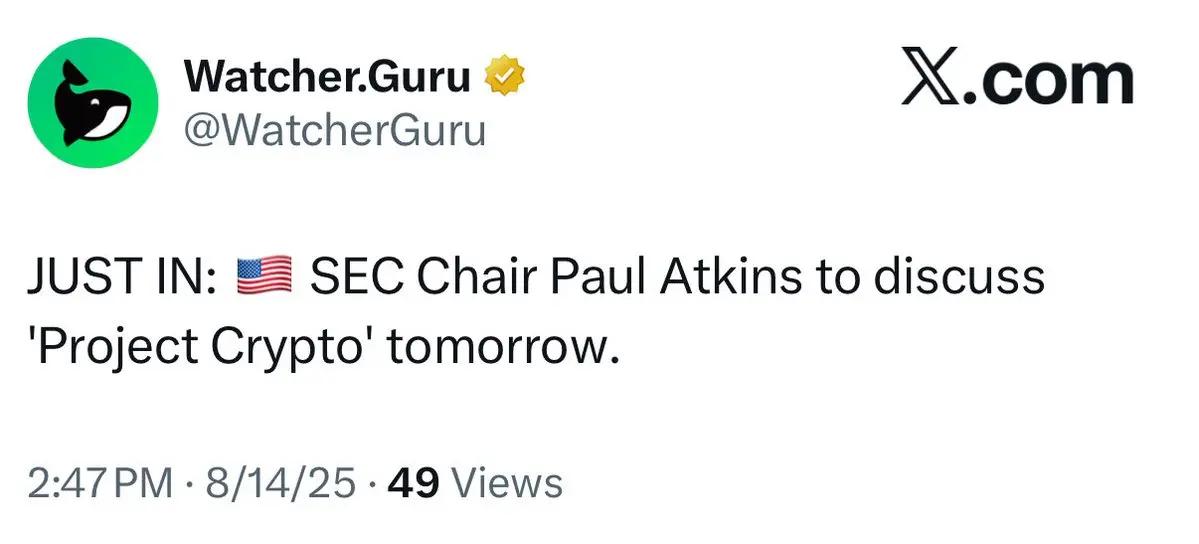Open the Watcher.Guru whale profile avatar
This screenshot has height=544, width=1199.
coord(93,102)
